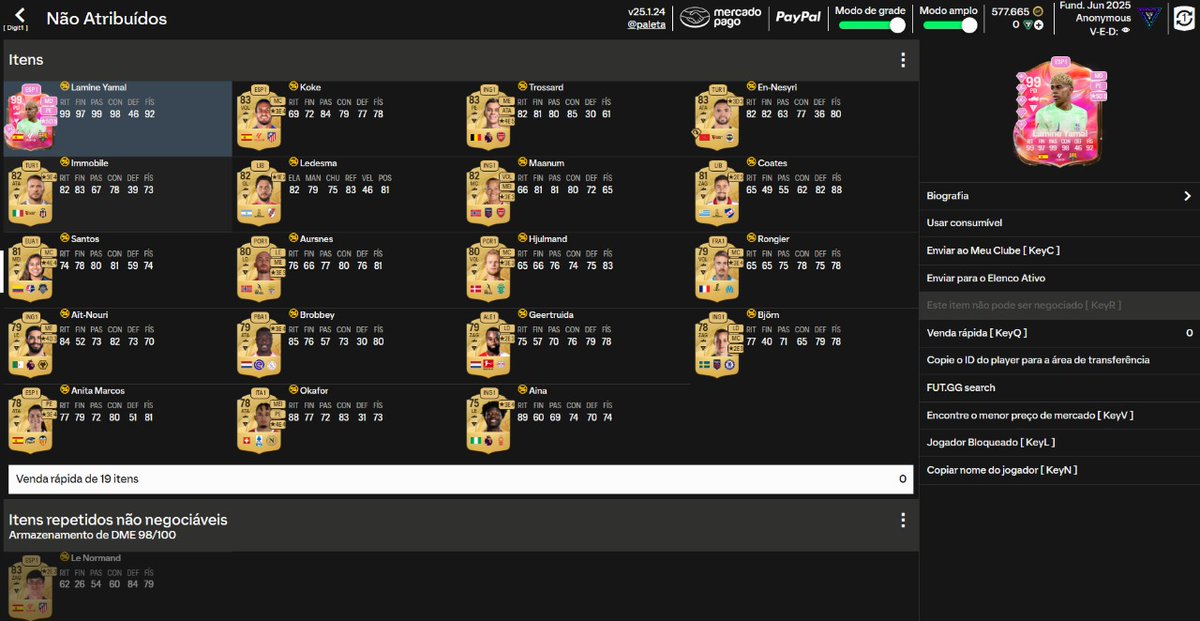The image size is (1200, 621).
Task: Click the Fund. Jun 2025 text
Action: (1095, 6)
